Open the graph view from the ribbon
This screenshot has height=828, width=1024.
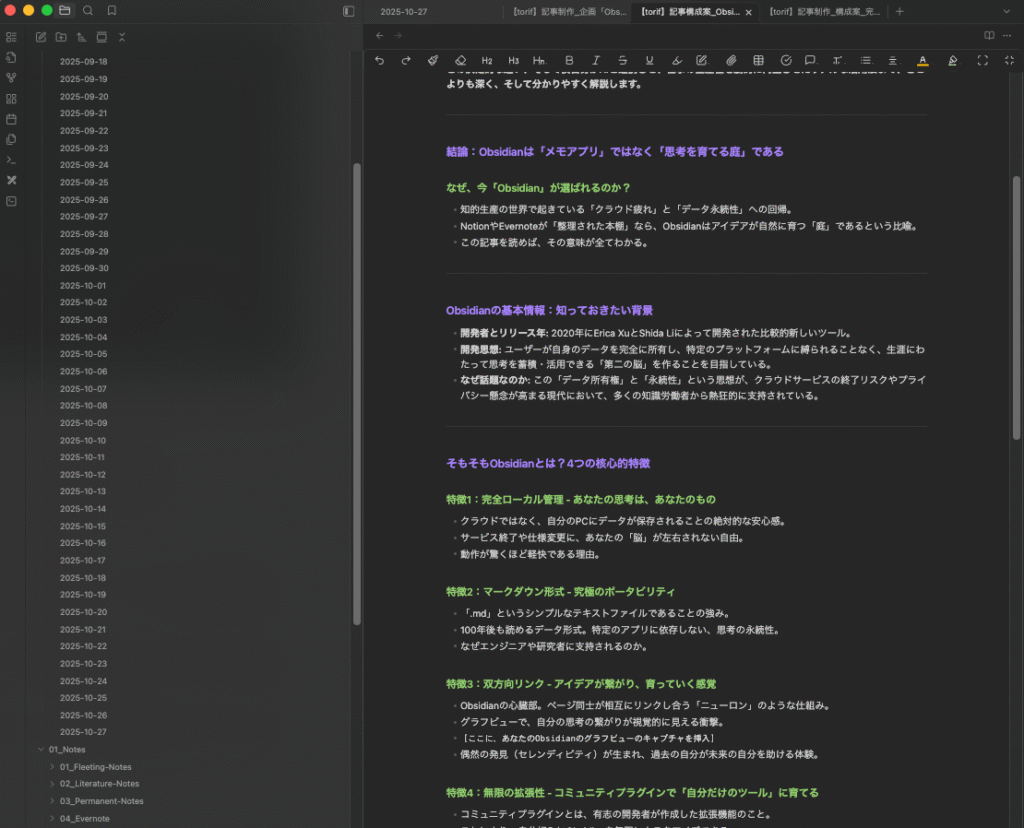[x=11, y=78]
